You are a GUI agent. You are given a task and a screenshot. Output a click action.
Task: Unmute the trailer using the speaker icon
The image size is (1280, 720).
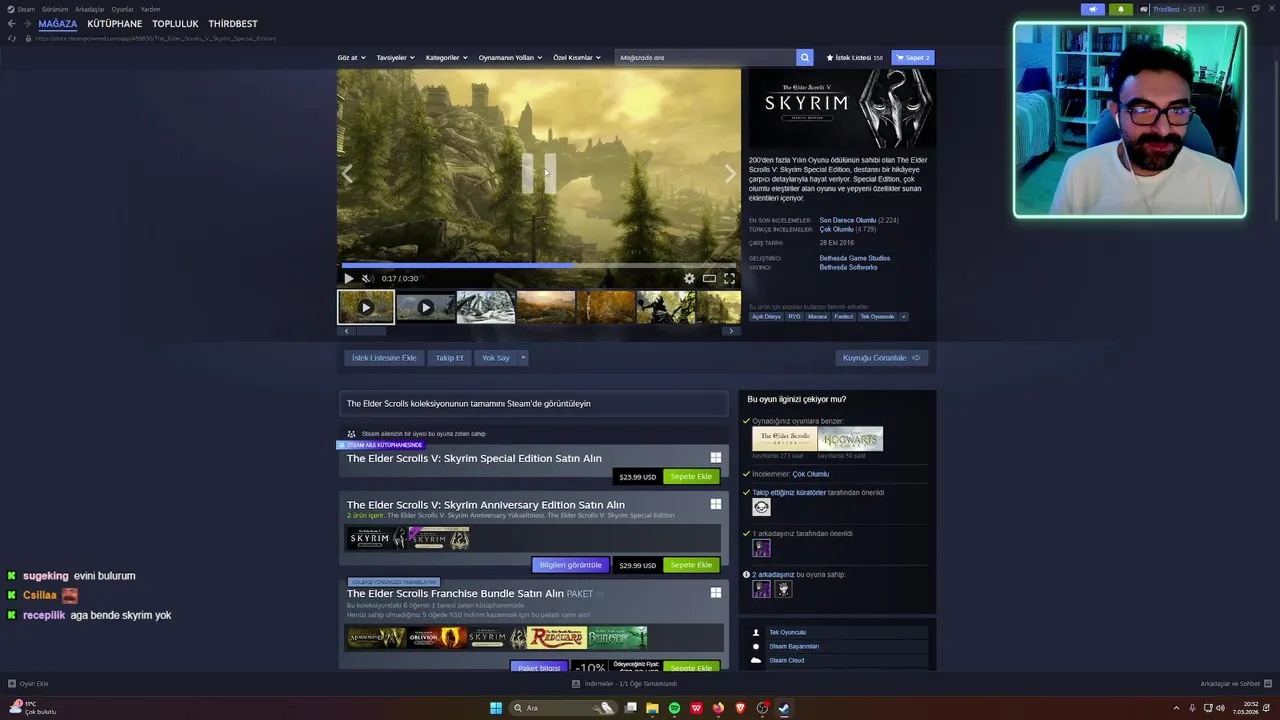366,279
